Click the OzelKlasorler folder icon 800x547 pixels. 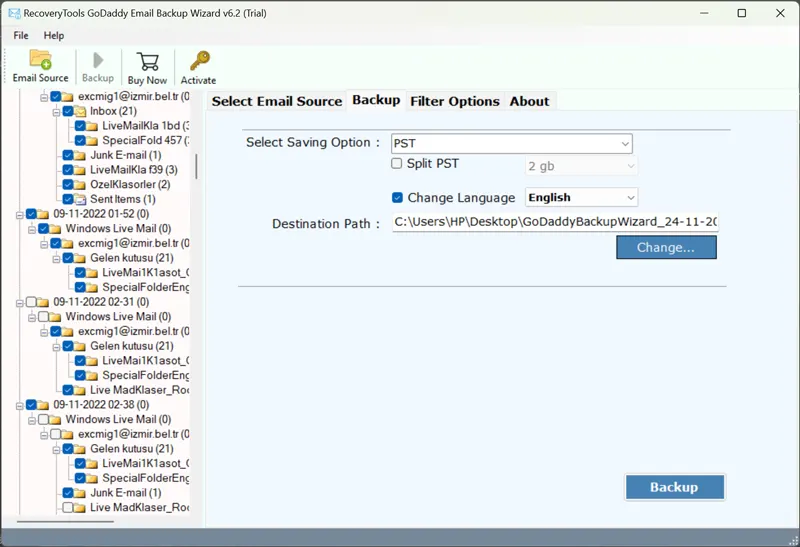point(80,185)
